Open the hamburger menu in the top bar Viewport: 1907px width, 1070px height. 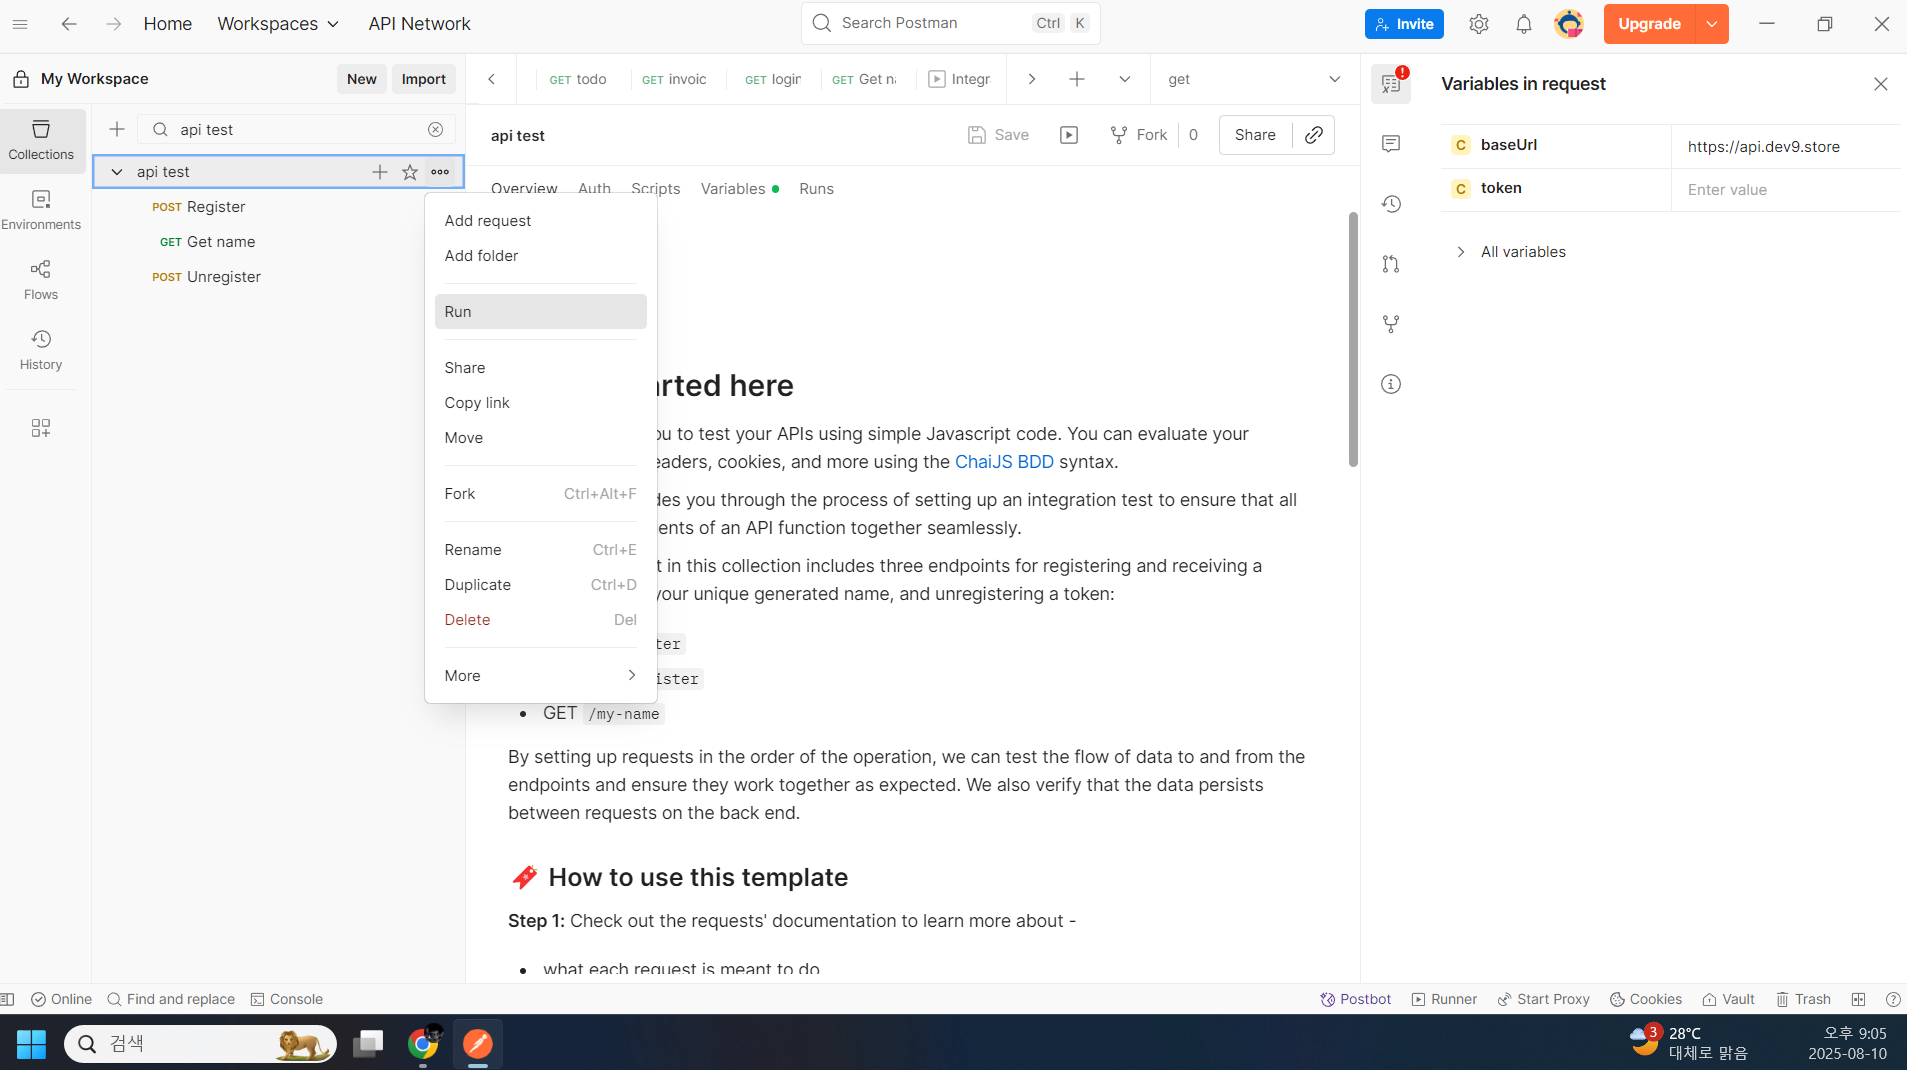[20, 24]
